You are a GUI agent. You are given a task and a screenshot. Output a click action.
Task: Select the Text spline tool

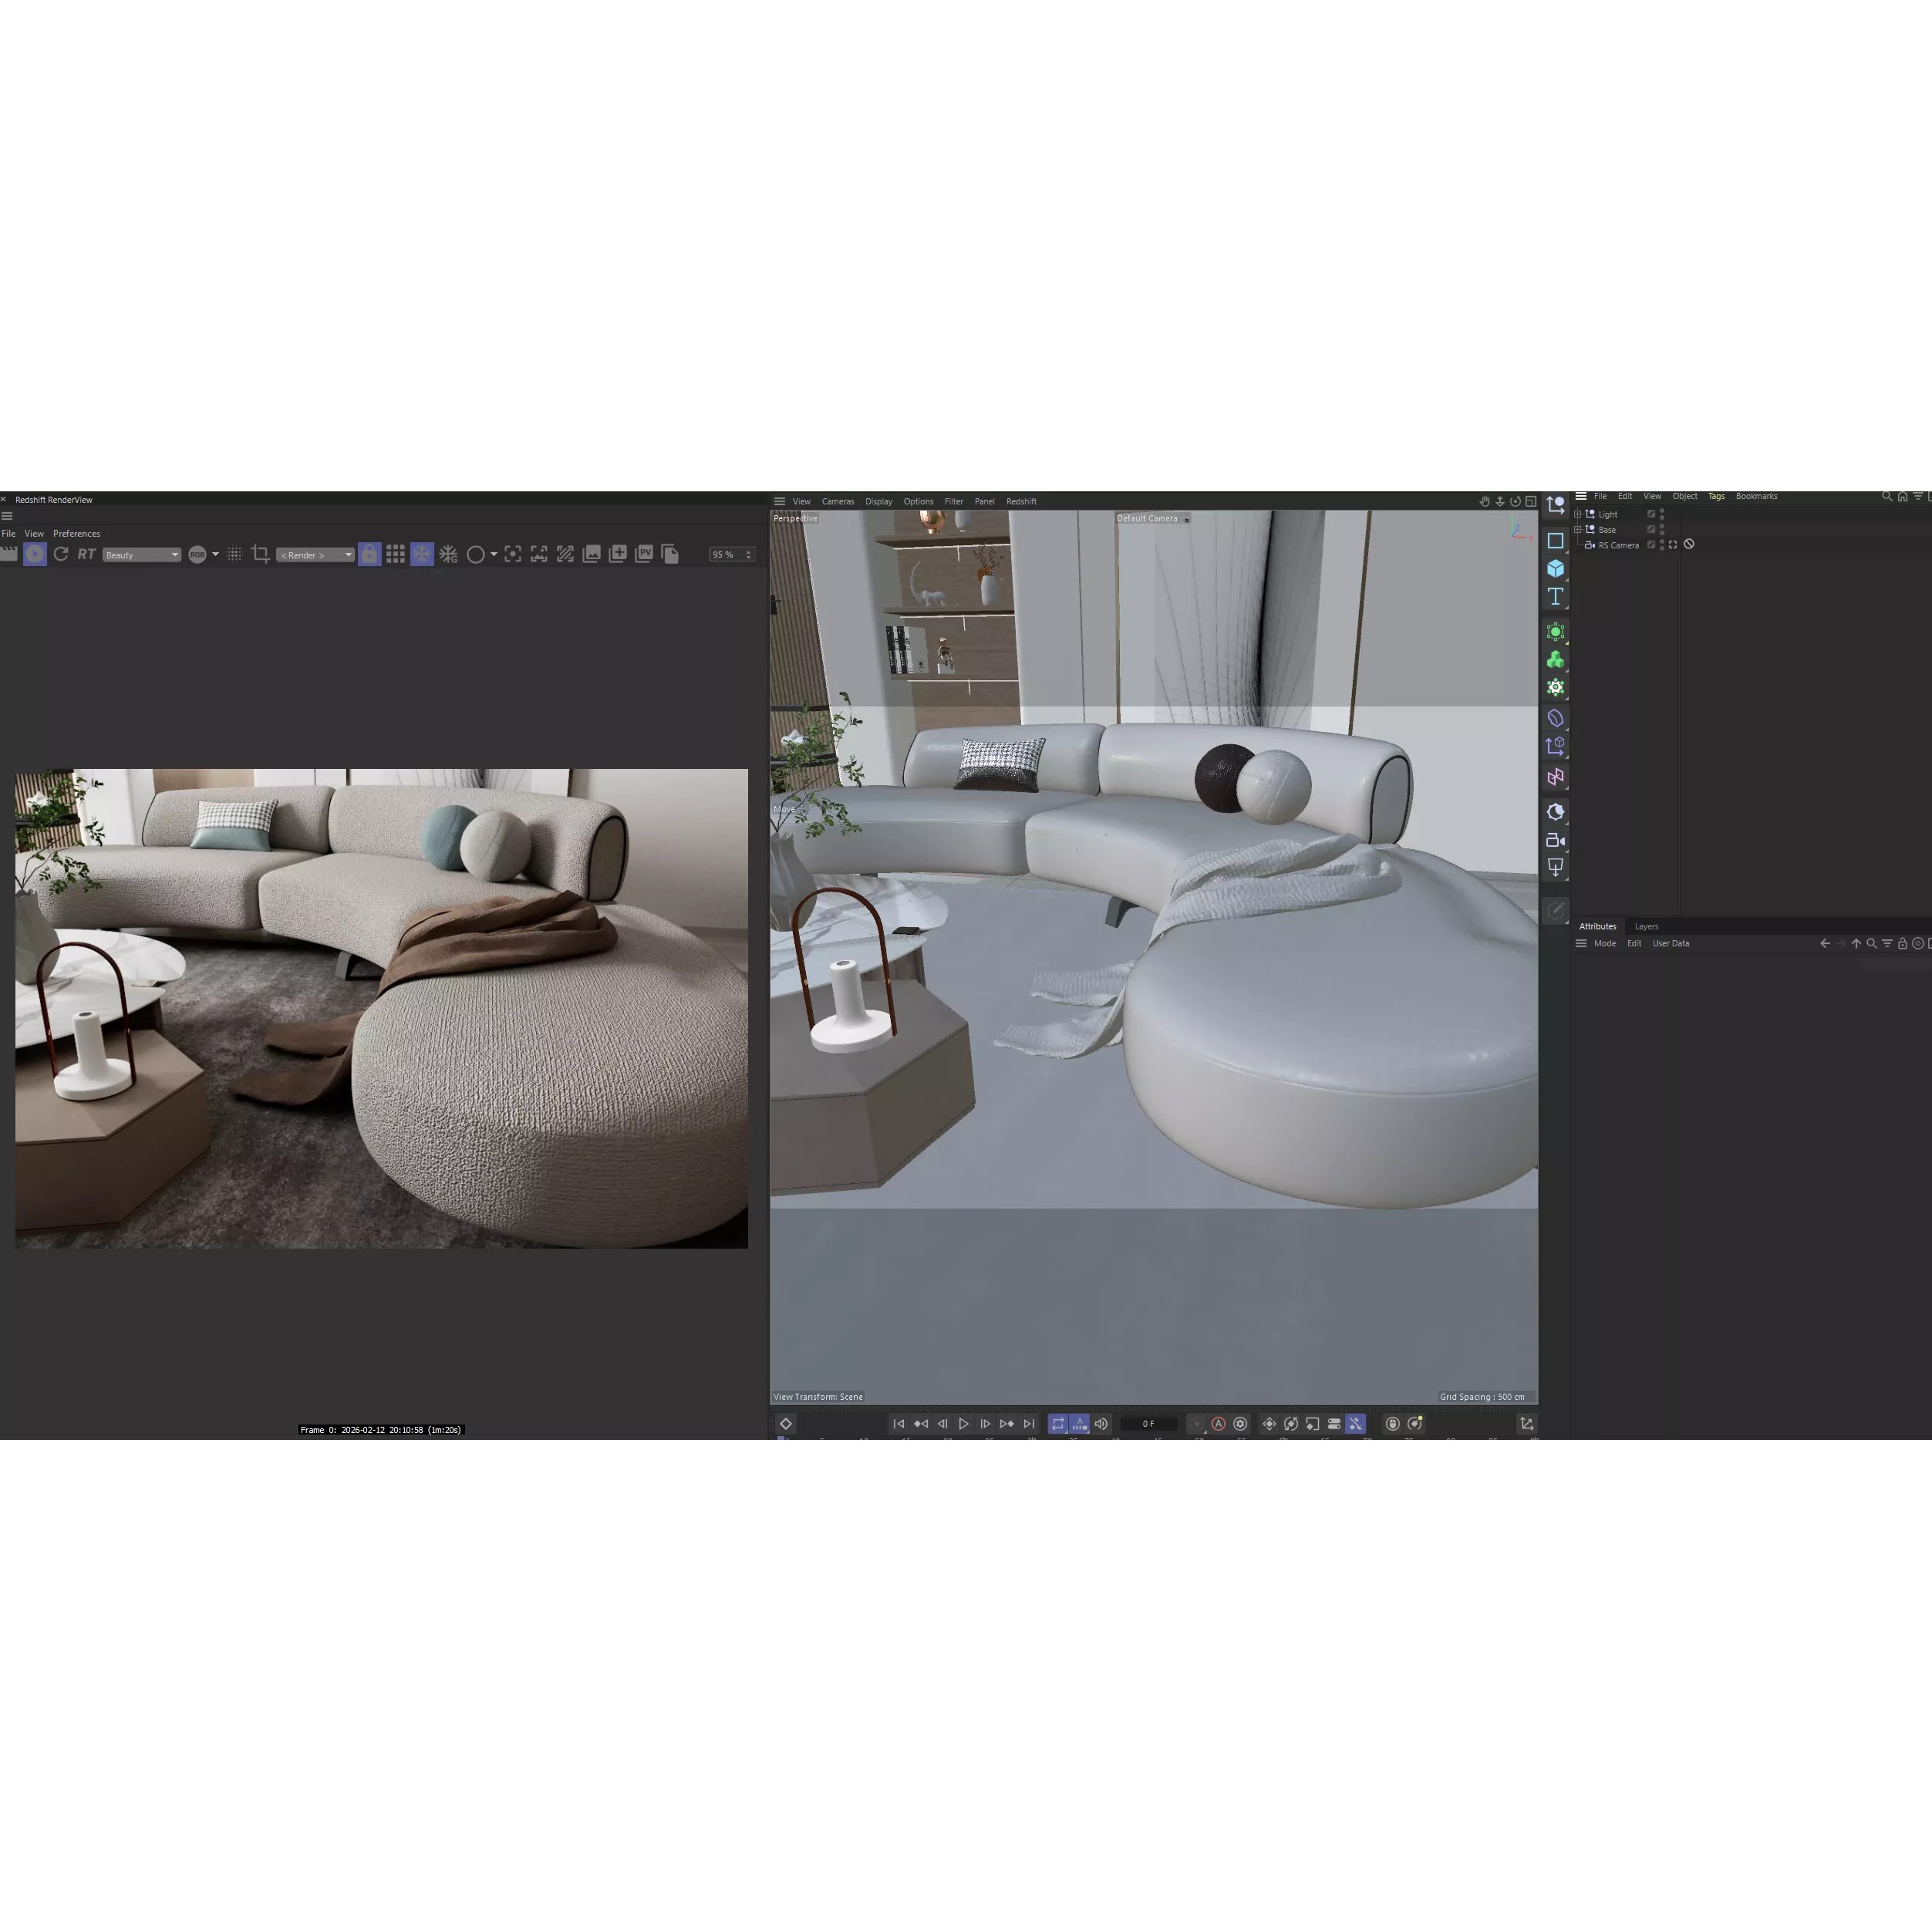[1555, 597]
